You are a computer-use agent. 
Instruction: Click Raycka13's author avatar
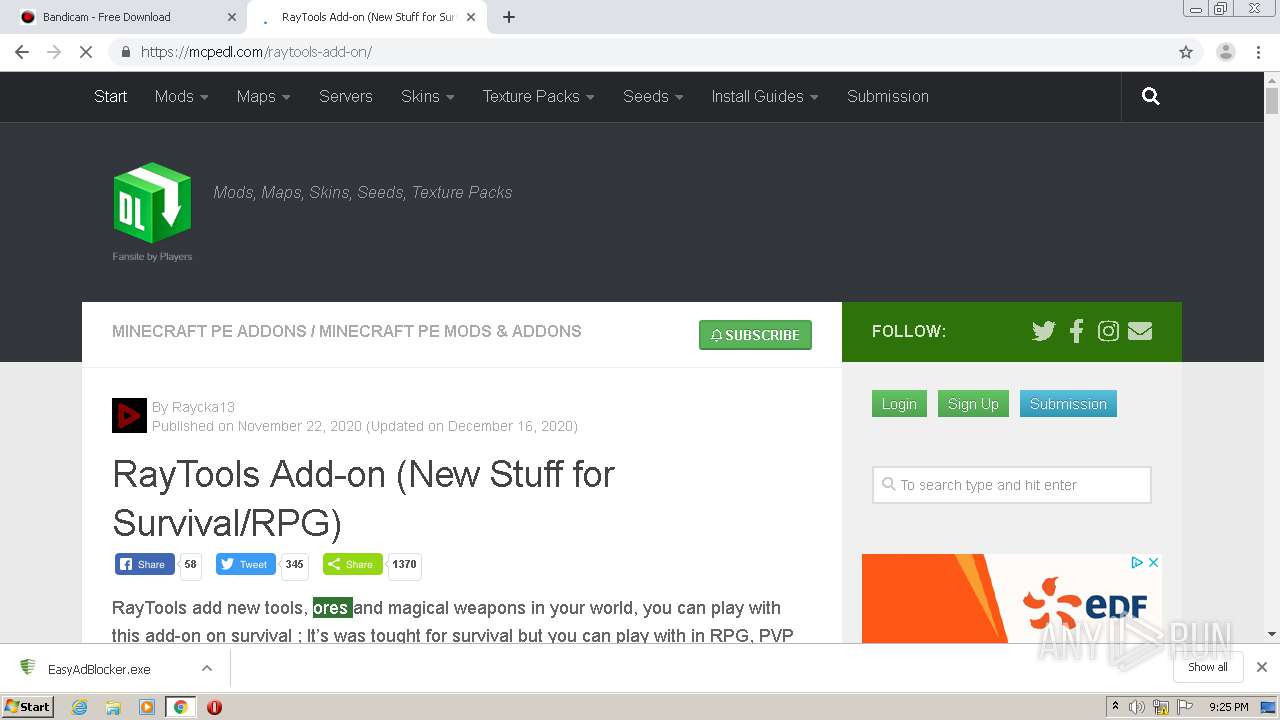[x=129, y=415]
